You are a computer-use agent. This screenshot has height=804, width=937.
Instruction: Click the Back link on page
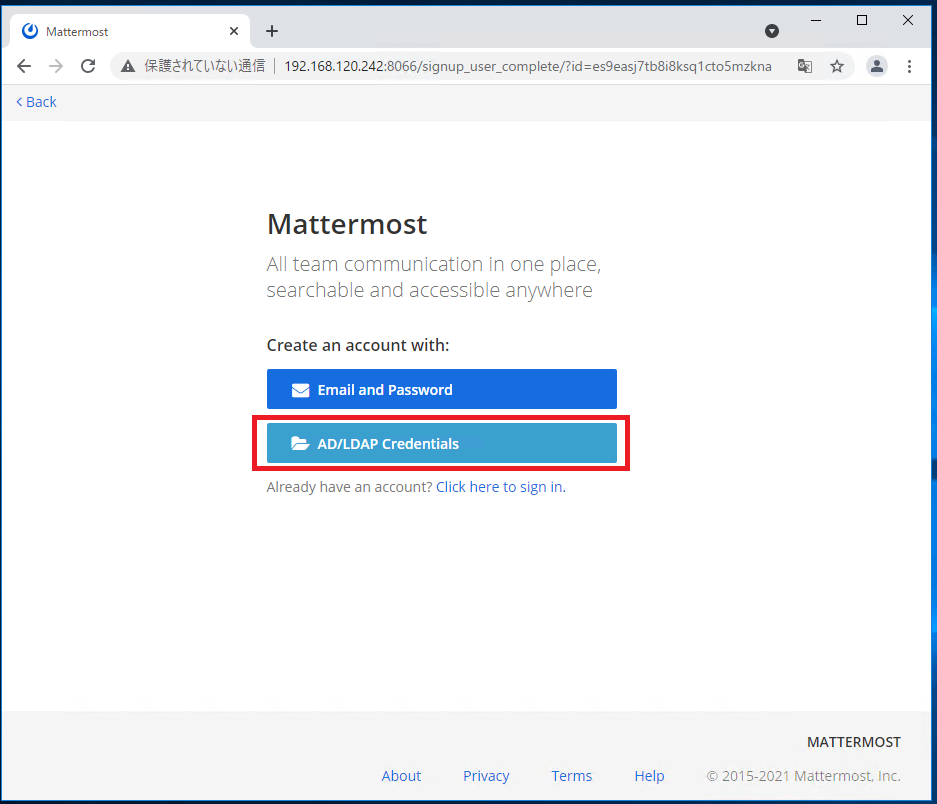[x=36, y=102]
